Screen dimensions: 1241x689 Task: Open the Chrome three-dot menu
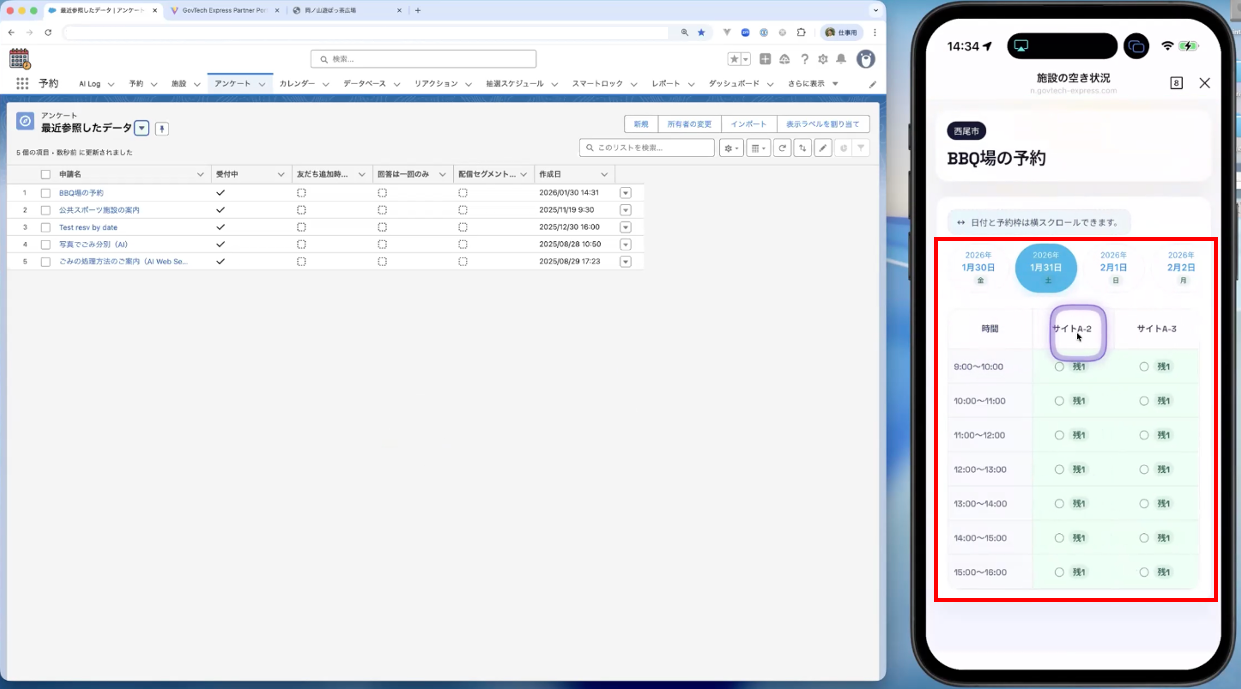coord(874,33)
